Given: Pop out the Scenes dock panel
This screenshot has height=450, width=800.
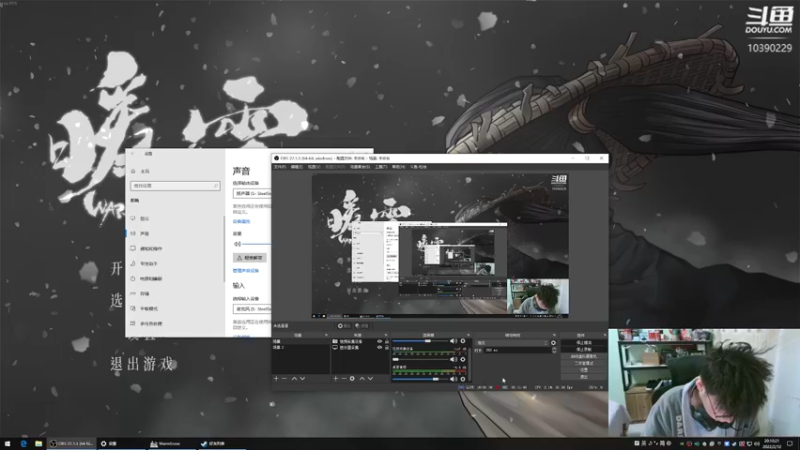Looking at the screenshot, I should pyautogui.click(x=326, y=335).
